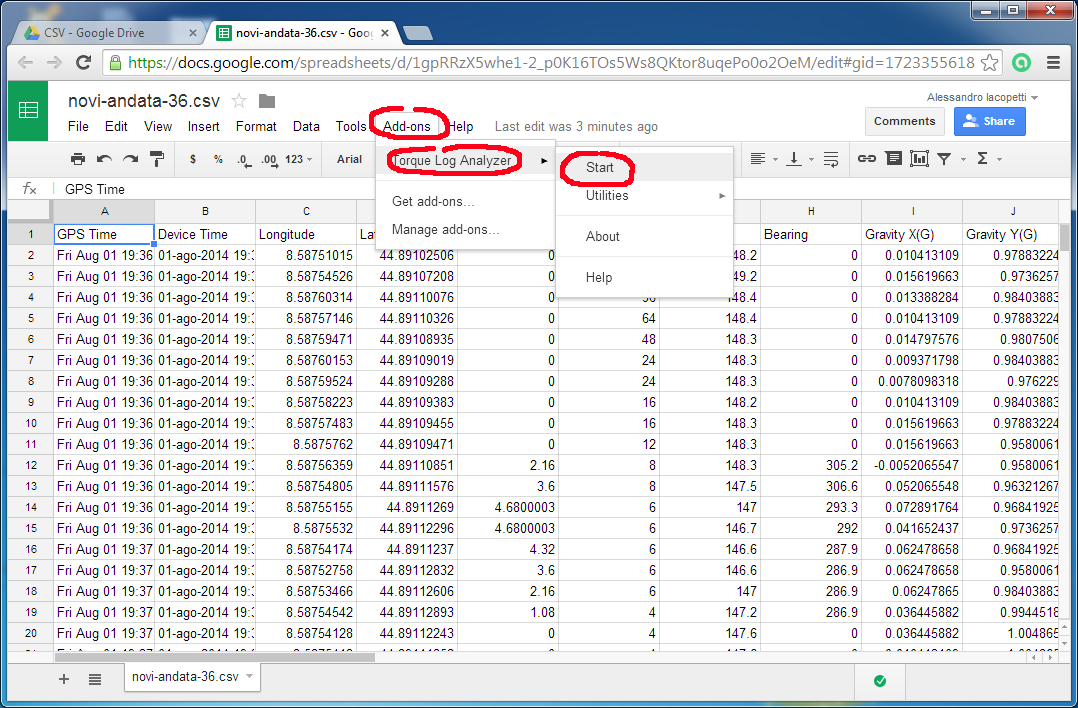
Task: Open the 123 number format dropdown
Action: (298, 159)
